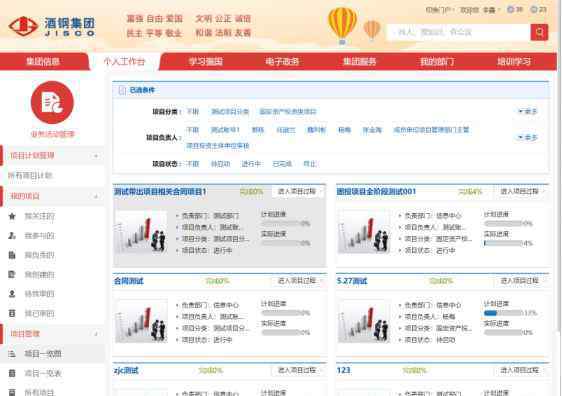Click the 项目一览表 list icon
The width and height of the screenshot is (562, 396).
click(x=12, y=373)
